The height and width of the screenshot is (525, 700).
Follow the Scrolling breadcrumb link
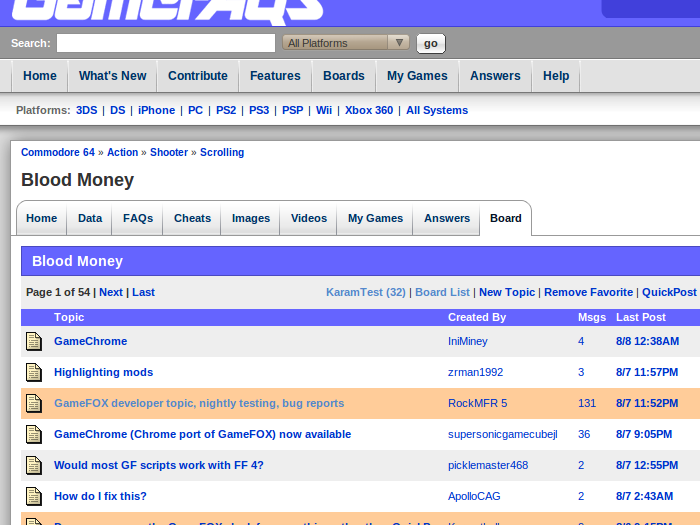tap(222, 152)
